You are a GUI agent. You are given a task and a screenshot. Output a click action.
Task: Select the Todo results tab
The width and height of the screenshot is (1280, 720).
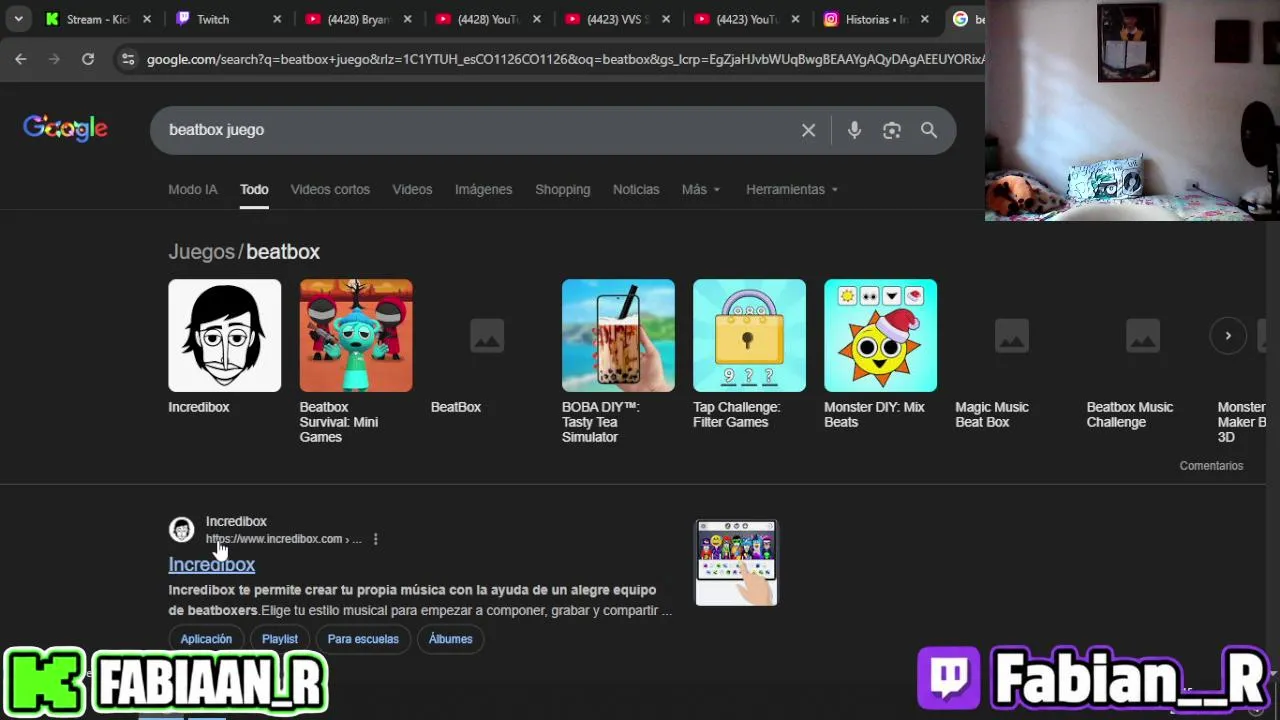254,189
